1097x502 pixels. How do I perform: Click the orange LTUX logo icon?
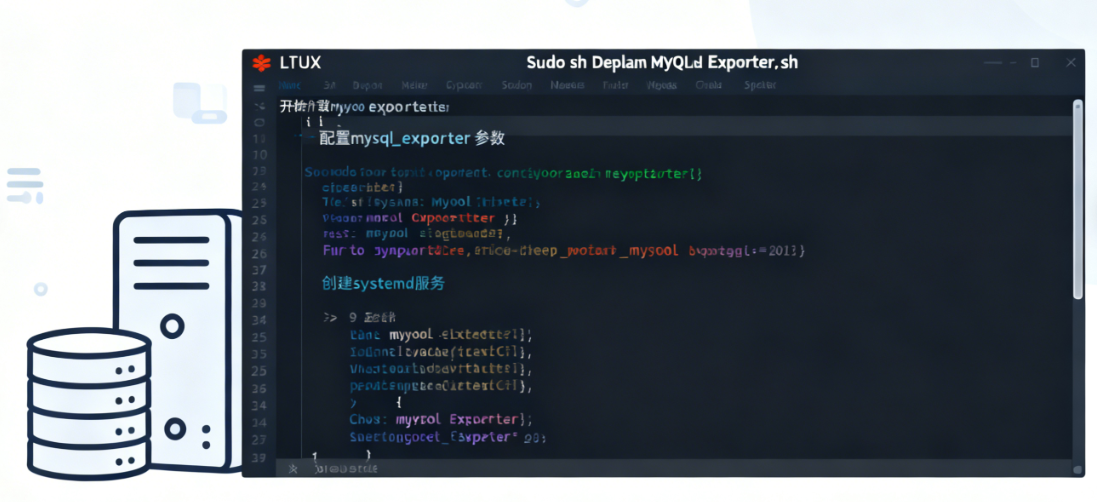[x=261, y=63]
